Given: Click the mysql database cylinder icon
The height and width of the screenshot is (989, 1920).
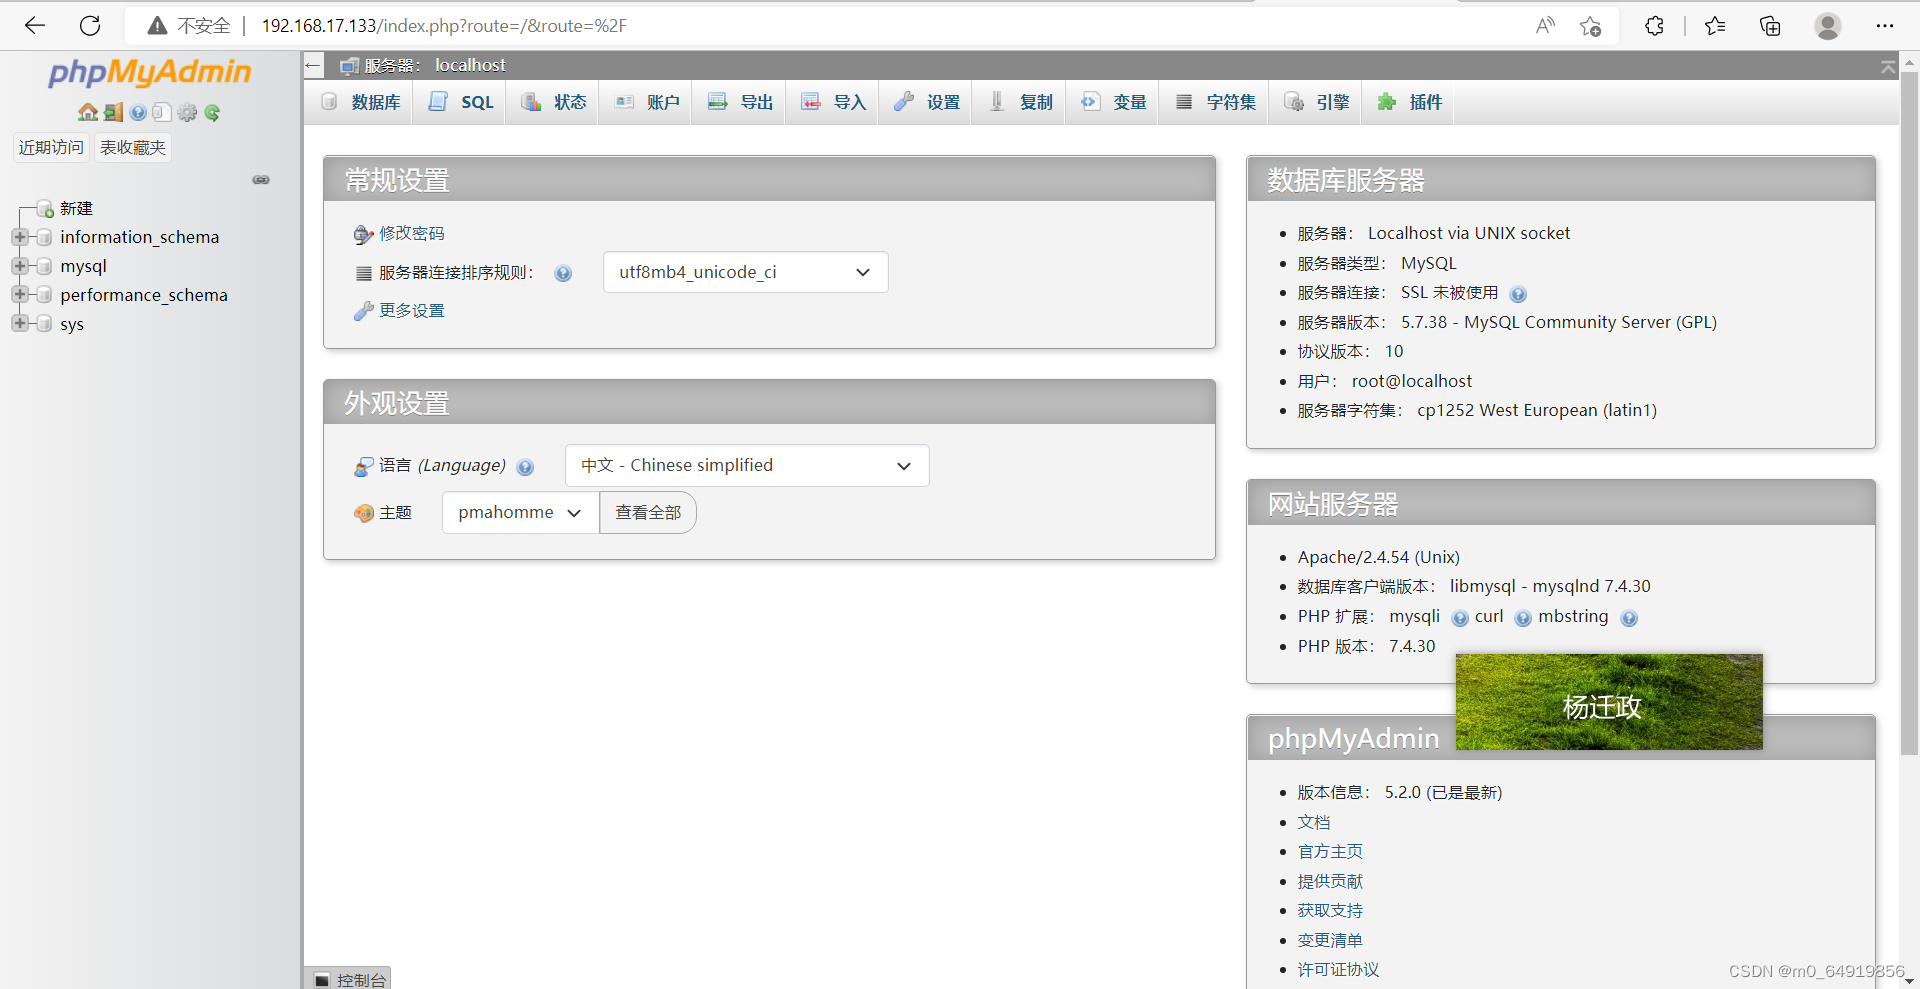Looking at the screenshot, I should (x=43, y=266).
